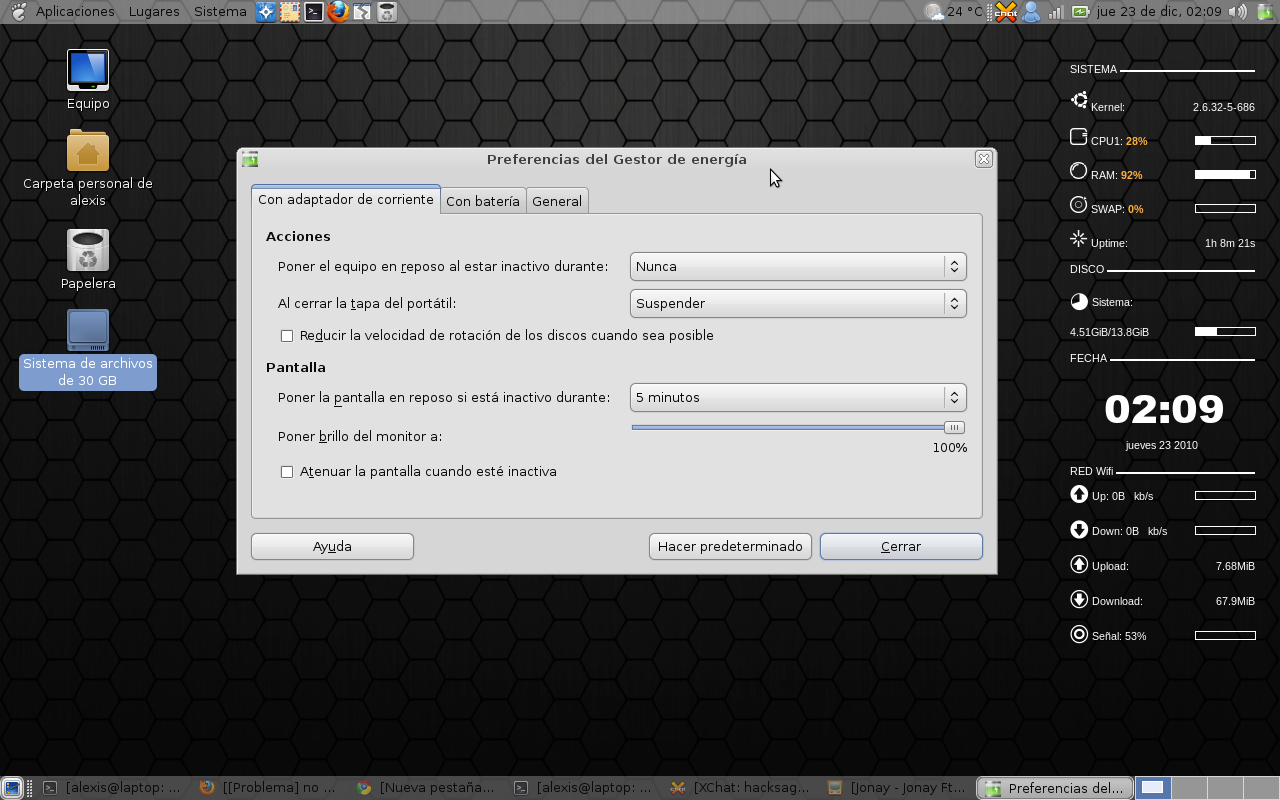Click the show desktop button in bottom panel
The image size is (1280, 800).
coord(13,788)
